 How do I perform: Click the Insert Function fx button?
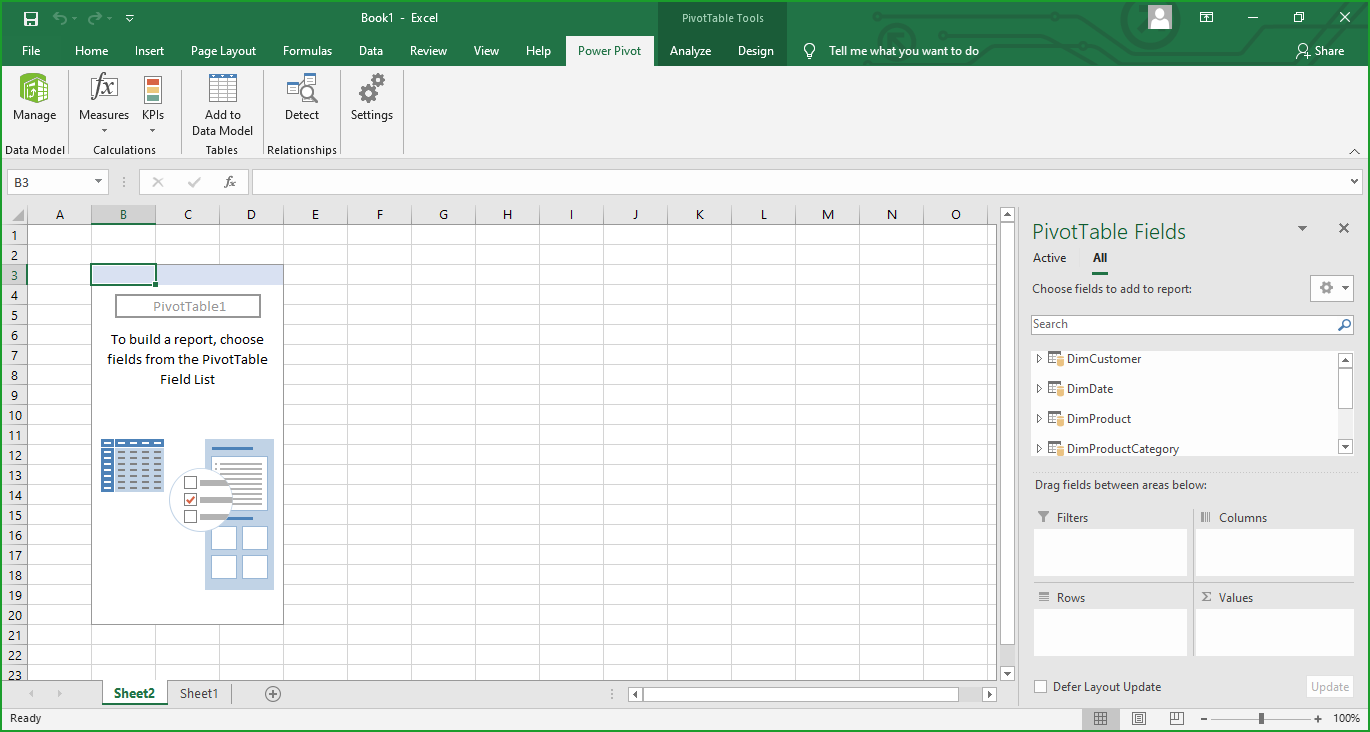tap(230, 182)
